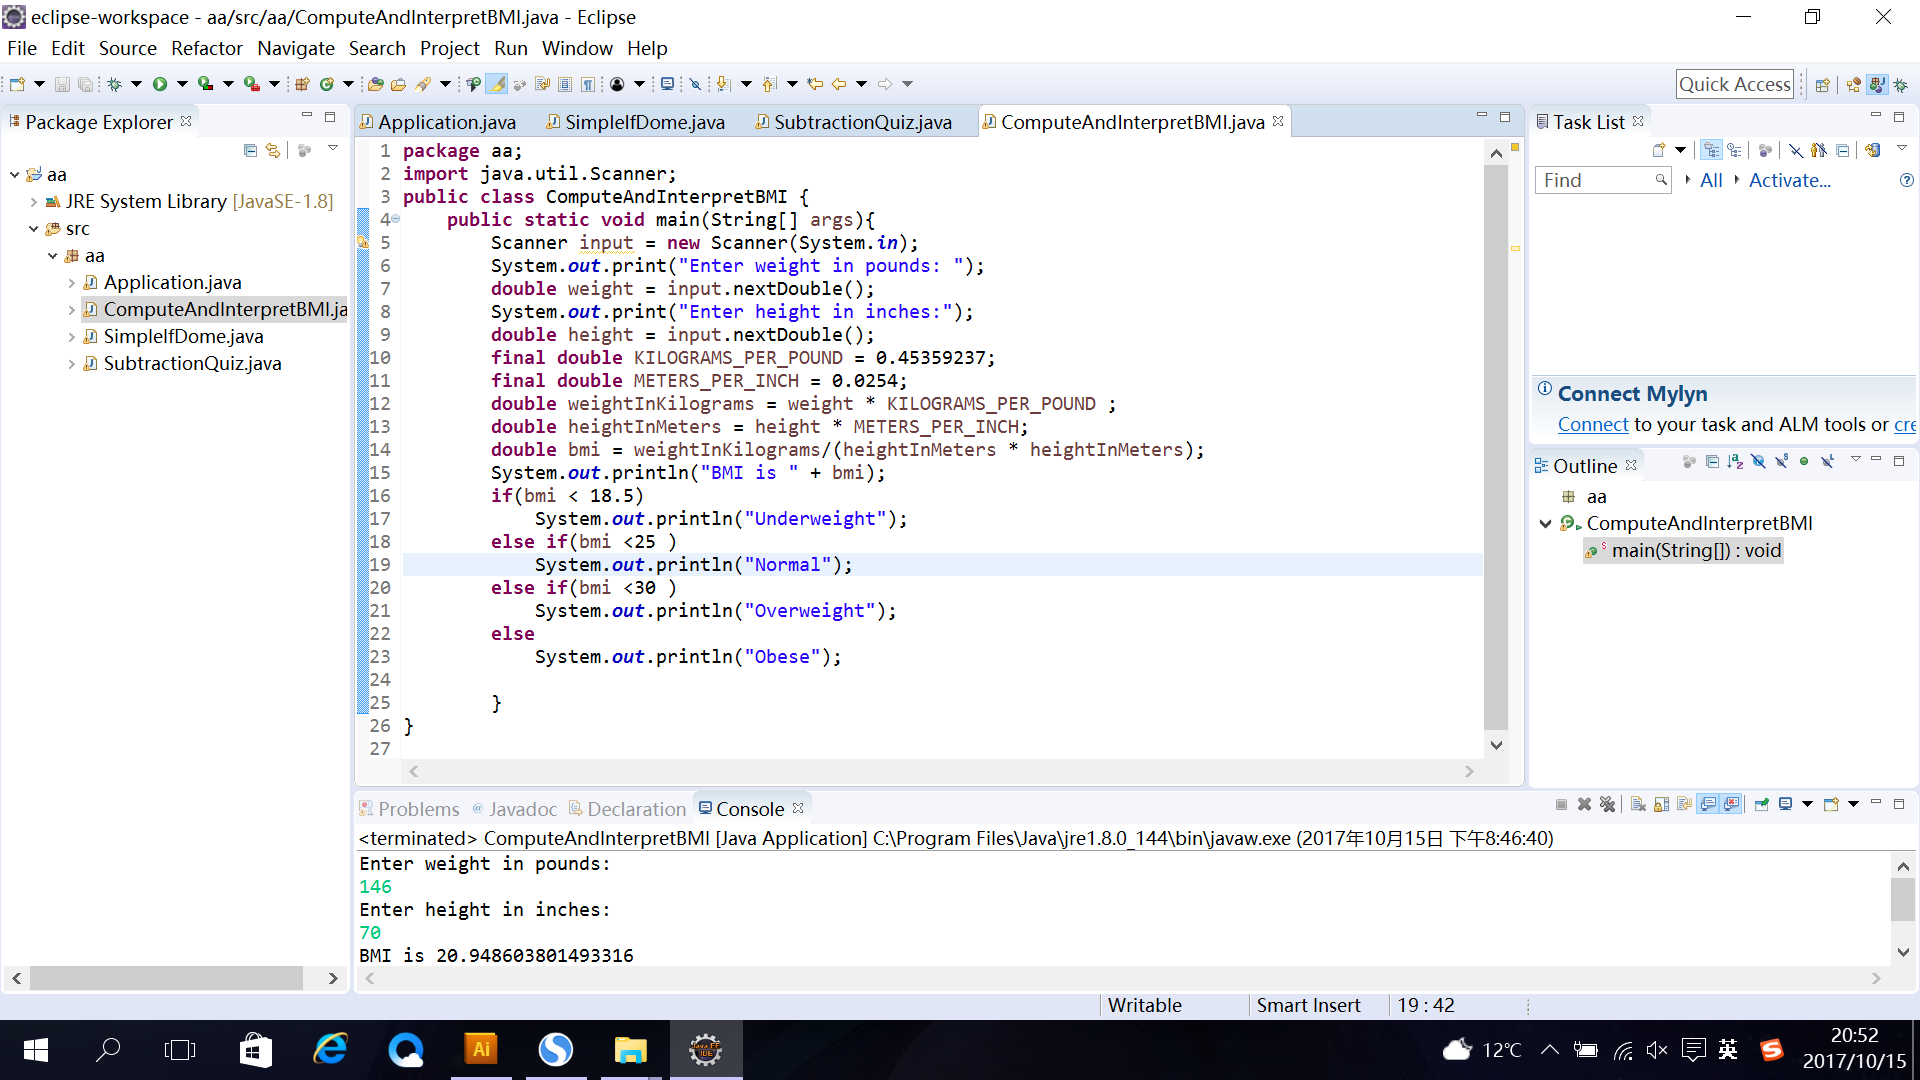The height and width of the screenshot is (1080, 1920).
Task: Open Package Explorer view menu triangle
Action: tap(333, 148)
